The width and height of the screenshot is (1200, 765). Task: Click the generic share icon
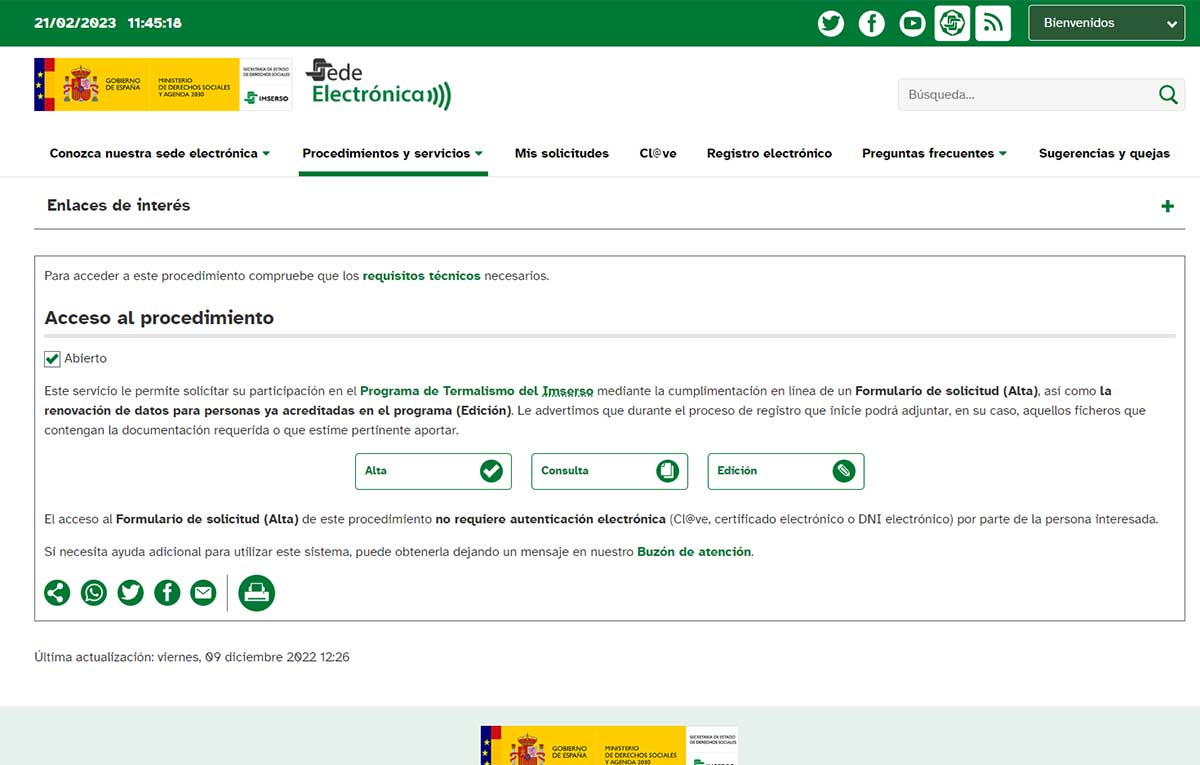click(57, 593)
